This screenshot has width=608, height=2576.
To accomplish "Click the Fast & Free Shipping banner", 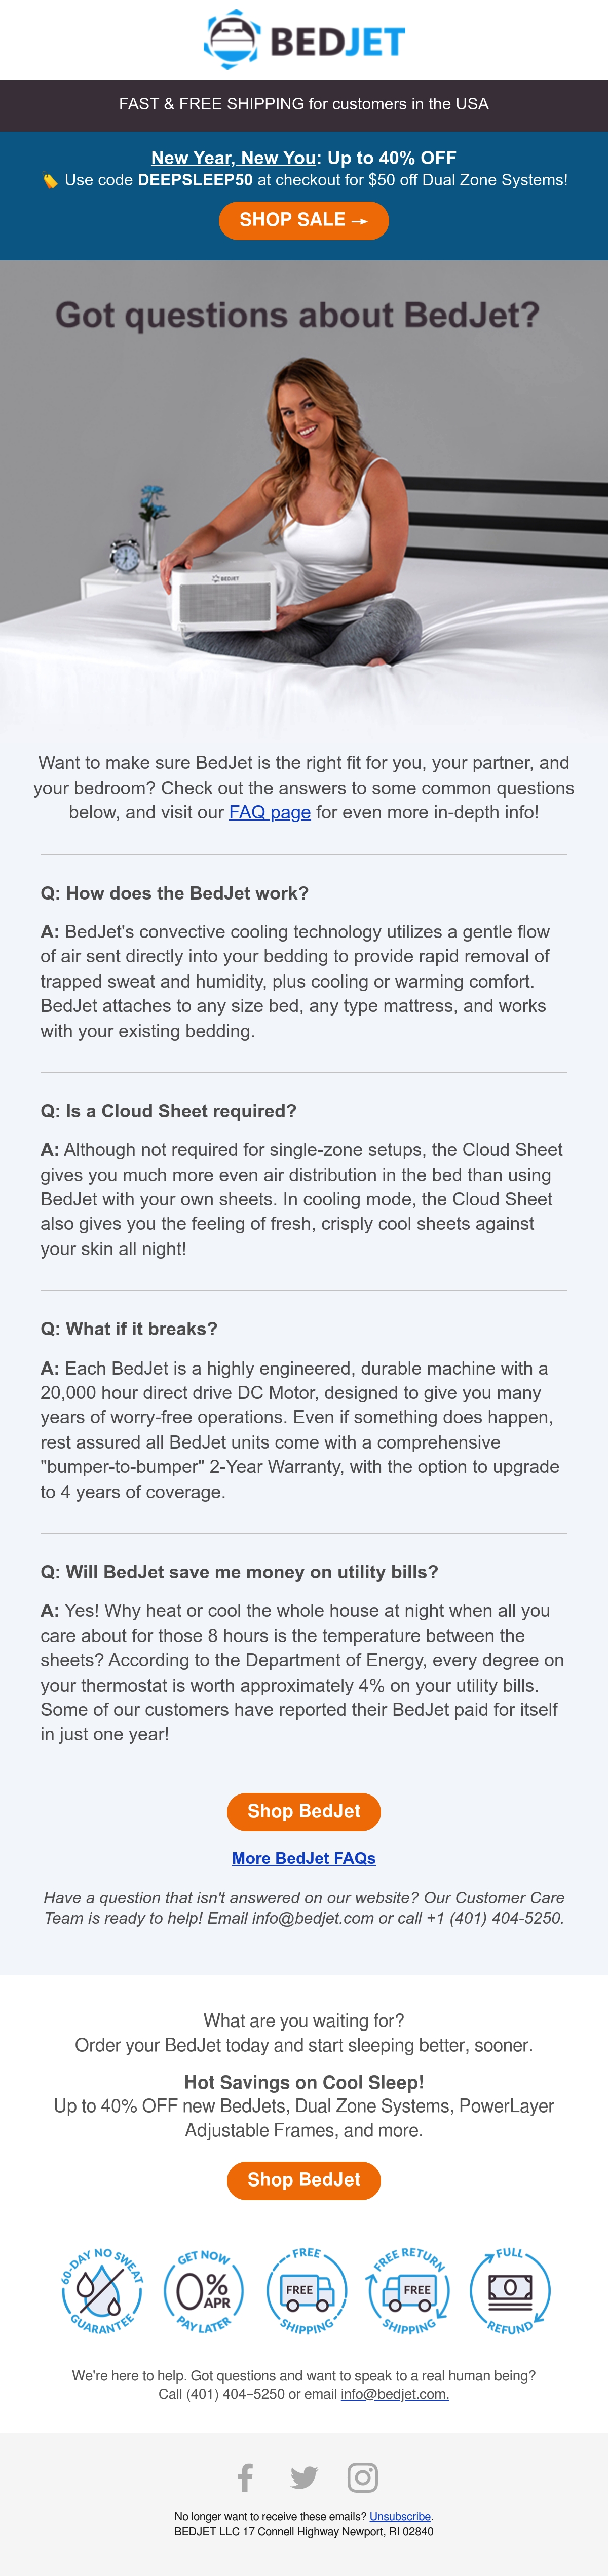I will pyautogui.click(x=304, y=104).
